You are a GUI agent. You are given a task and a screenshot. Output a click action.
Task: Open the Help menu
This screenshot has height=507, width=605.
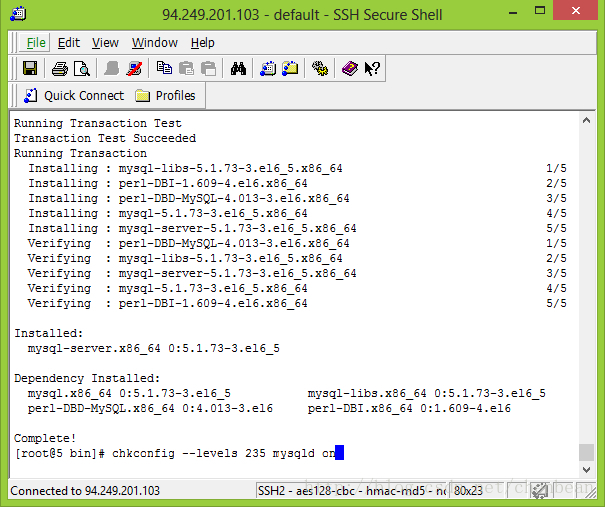pyautogui.click(x=203, y=42)
